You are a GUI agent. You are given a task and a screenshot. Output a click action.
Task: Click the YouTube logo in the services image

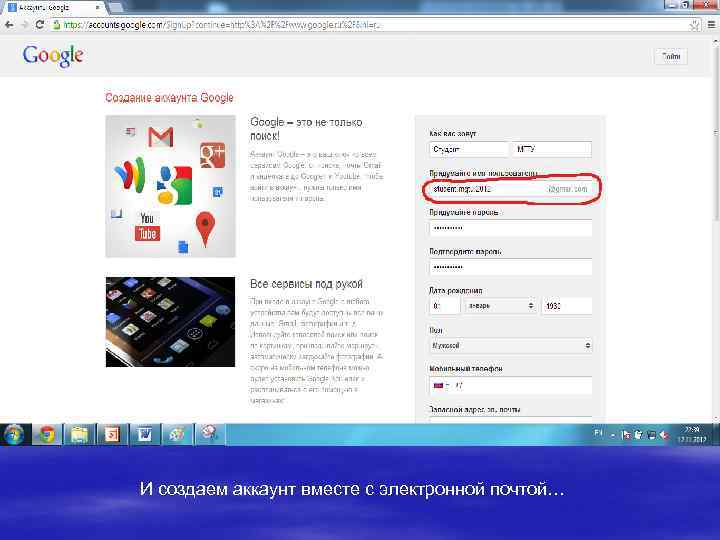(147, 227)
